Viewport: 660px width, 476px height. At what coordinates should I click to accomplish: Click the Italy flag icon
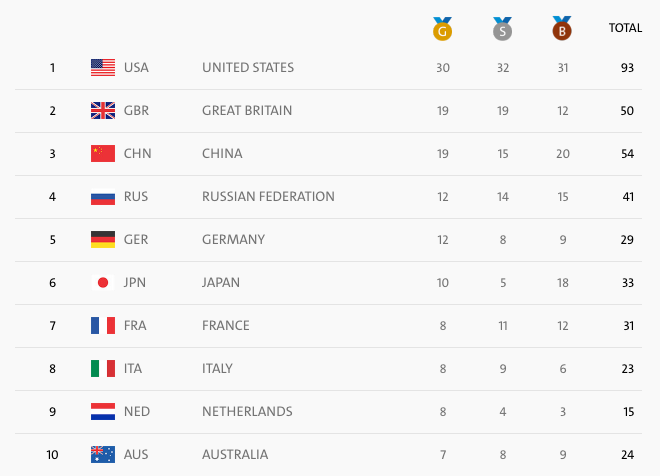coord(103,369)
